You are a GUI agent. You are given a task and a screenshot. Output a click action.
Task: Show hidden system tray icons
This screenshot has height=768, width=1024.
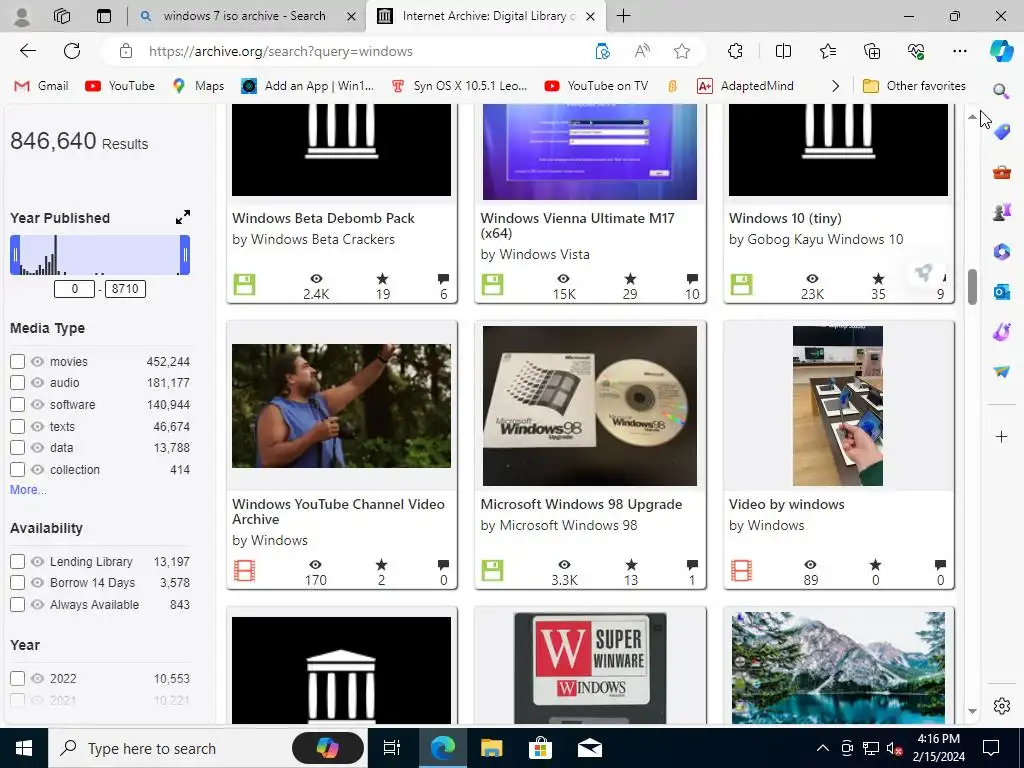[822, 748]
